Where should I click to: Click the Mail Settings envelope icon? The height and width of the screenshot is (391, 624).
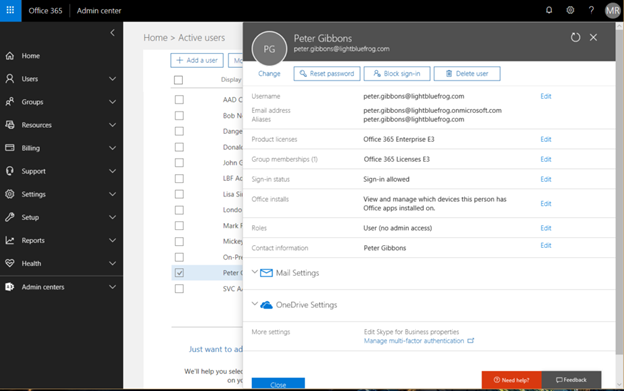(x=266, y=273)
